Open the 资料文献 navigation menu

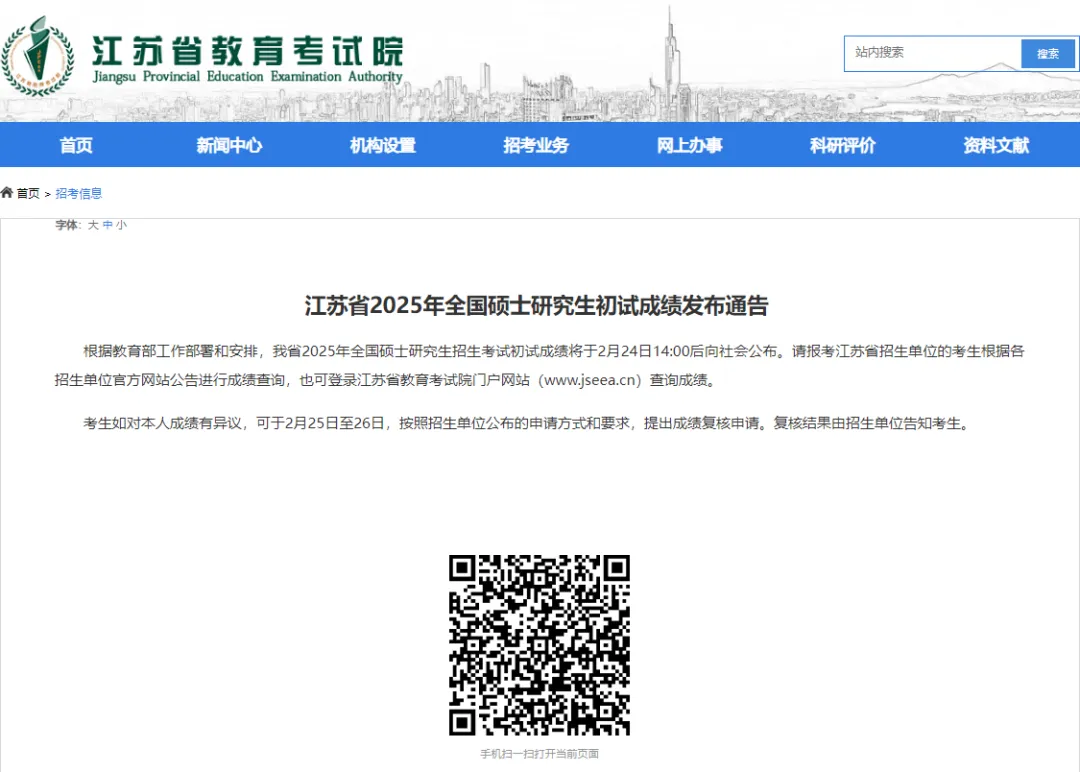coord(996,145)
